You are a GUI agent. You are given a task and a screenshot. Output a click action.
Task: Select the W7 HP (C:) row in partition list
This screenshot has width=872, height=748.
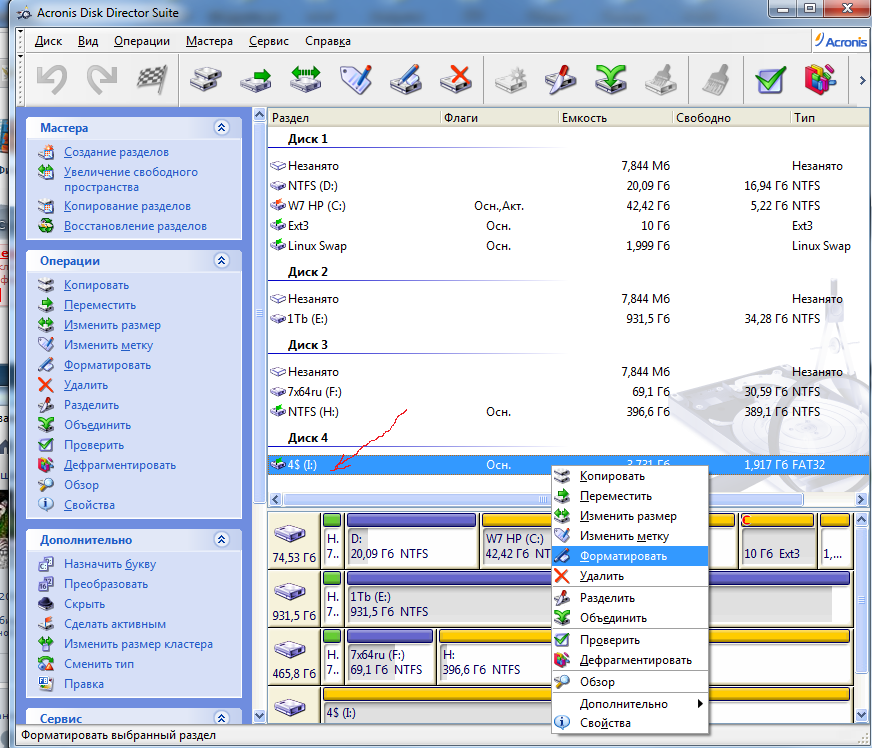(567, 206)
